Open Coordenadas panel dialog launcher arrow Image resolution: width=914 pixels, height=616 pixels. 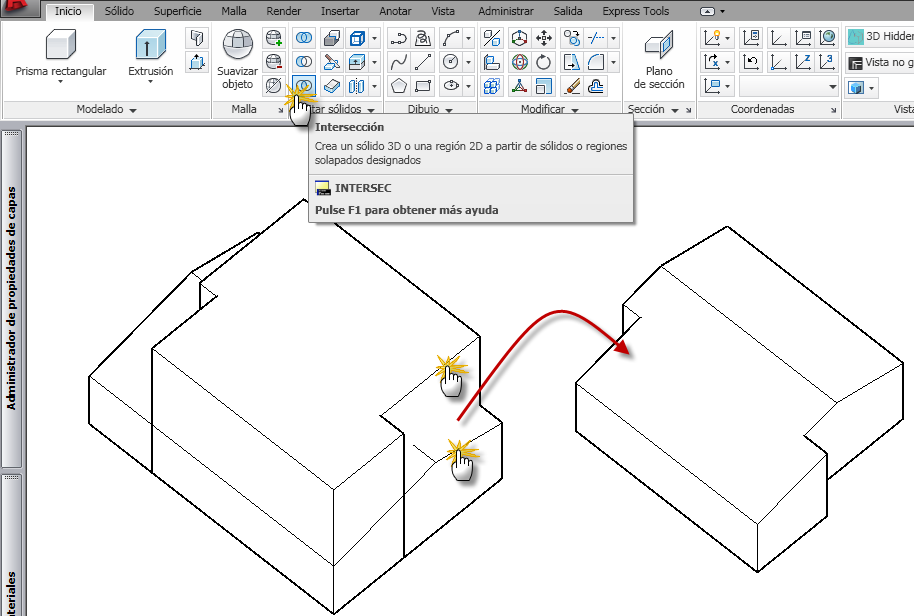pyautogui.click(x=834, y=110)
